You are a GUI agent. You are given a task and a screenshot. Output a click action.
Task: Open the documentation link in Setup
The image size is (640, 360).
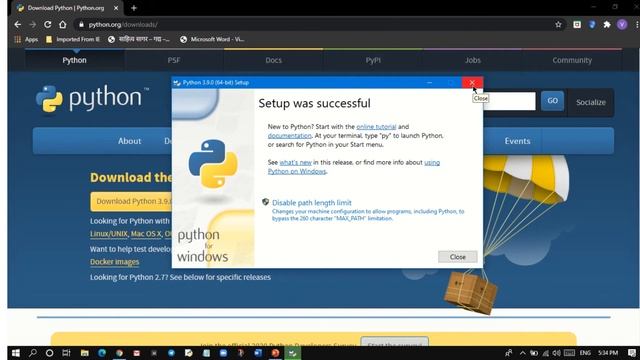pyautogui.click(x=289, y=136)
